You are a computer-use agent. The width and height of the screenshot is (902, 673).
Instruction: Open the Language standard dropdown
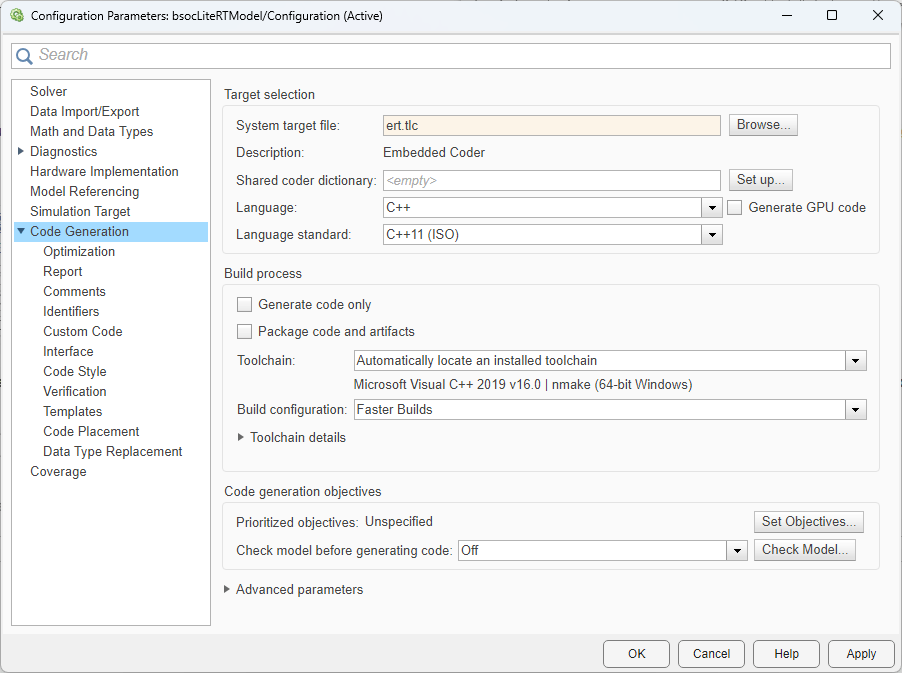point(711,235)
